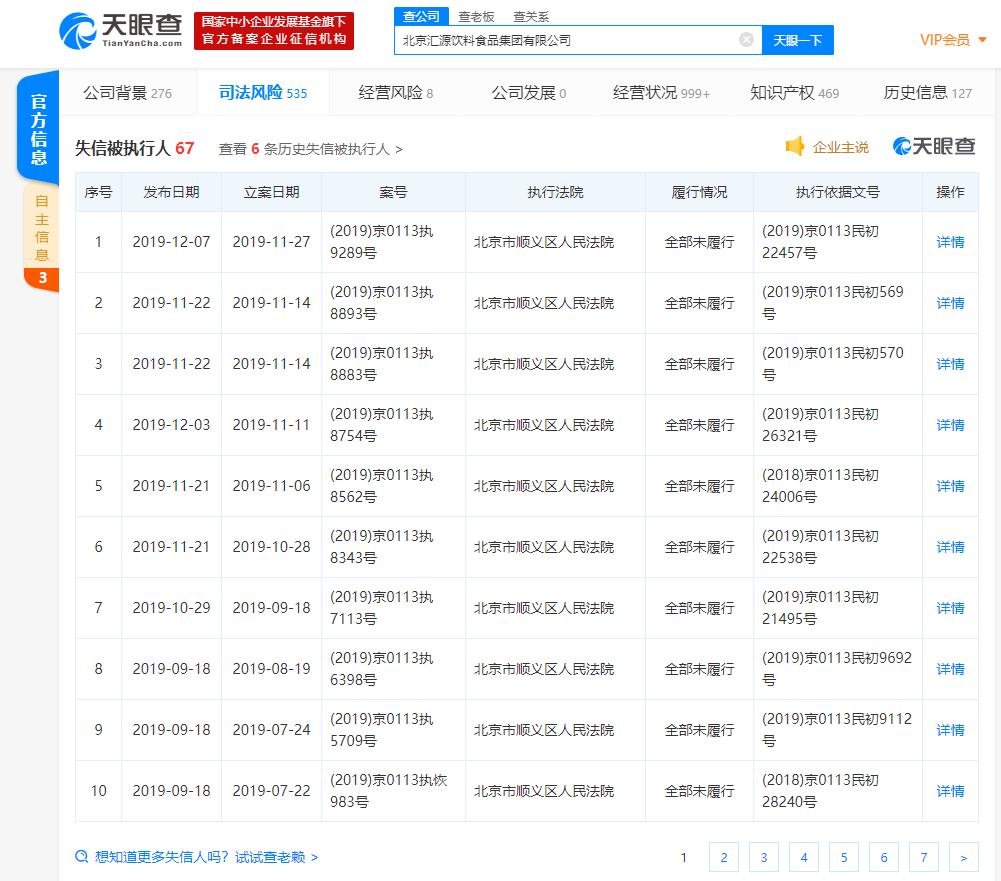Open 详情 for case 5709号
Viewport: 1001px width, 881px height.
950,730
